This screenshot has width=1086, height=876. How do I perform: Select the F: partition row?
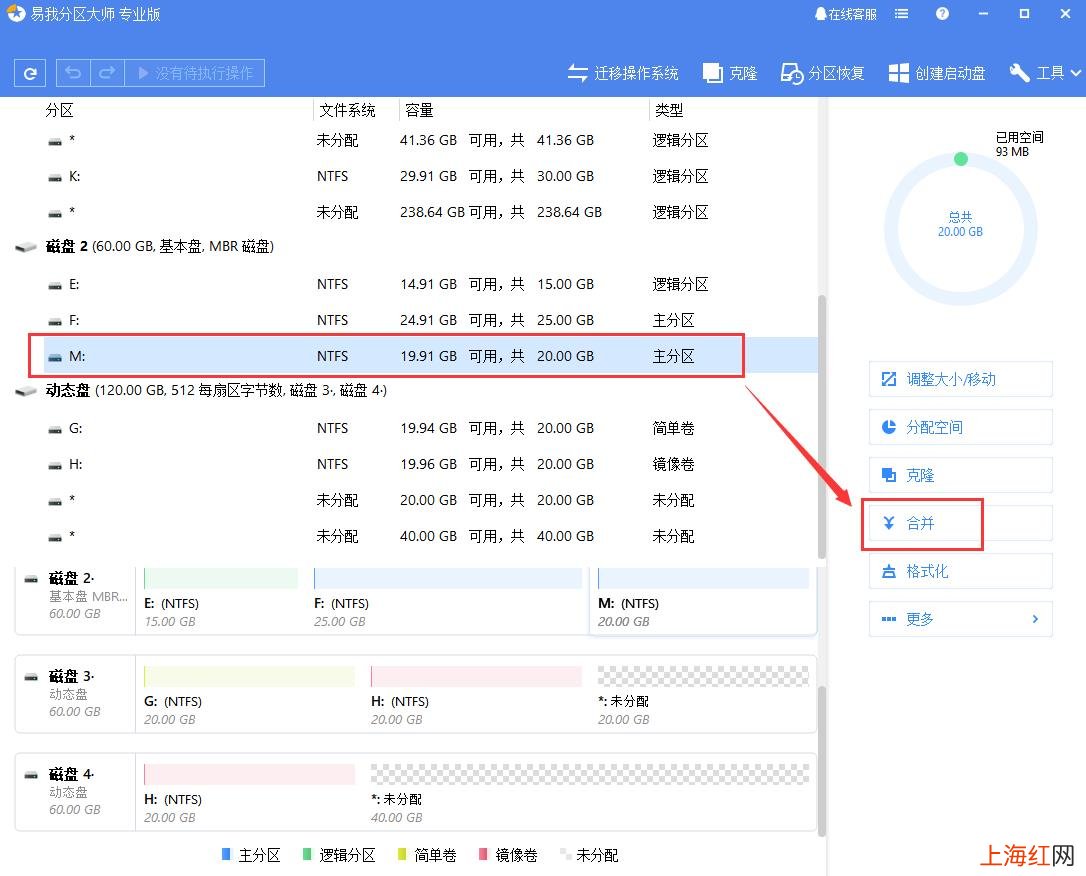coord(429,320)
